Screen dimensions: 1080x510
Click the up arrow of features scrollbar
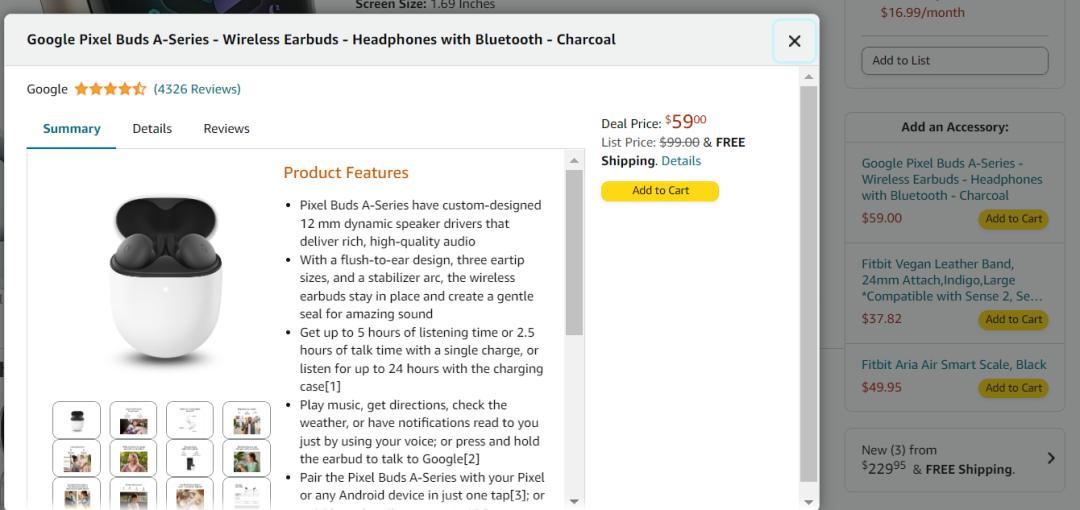point(574,161)
